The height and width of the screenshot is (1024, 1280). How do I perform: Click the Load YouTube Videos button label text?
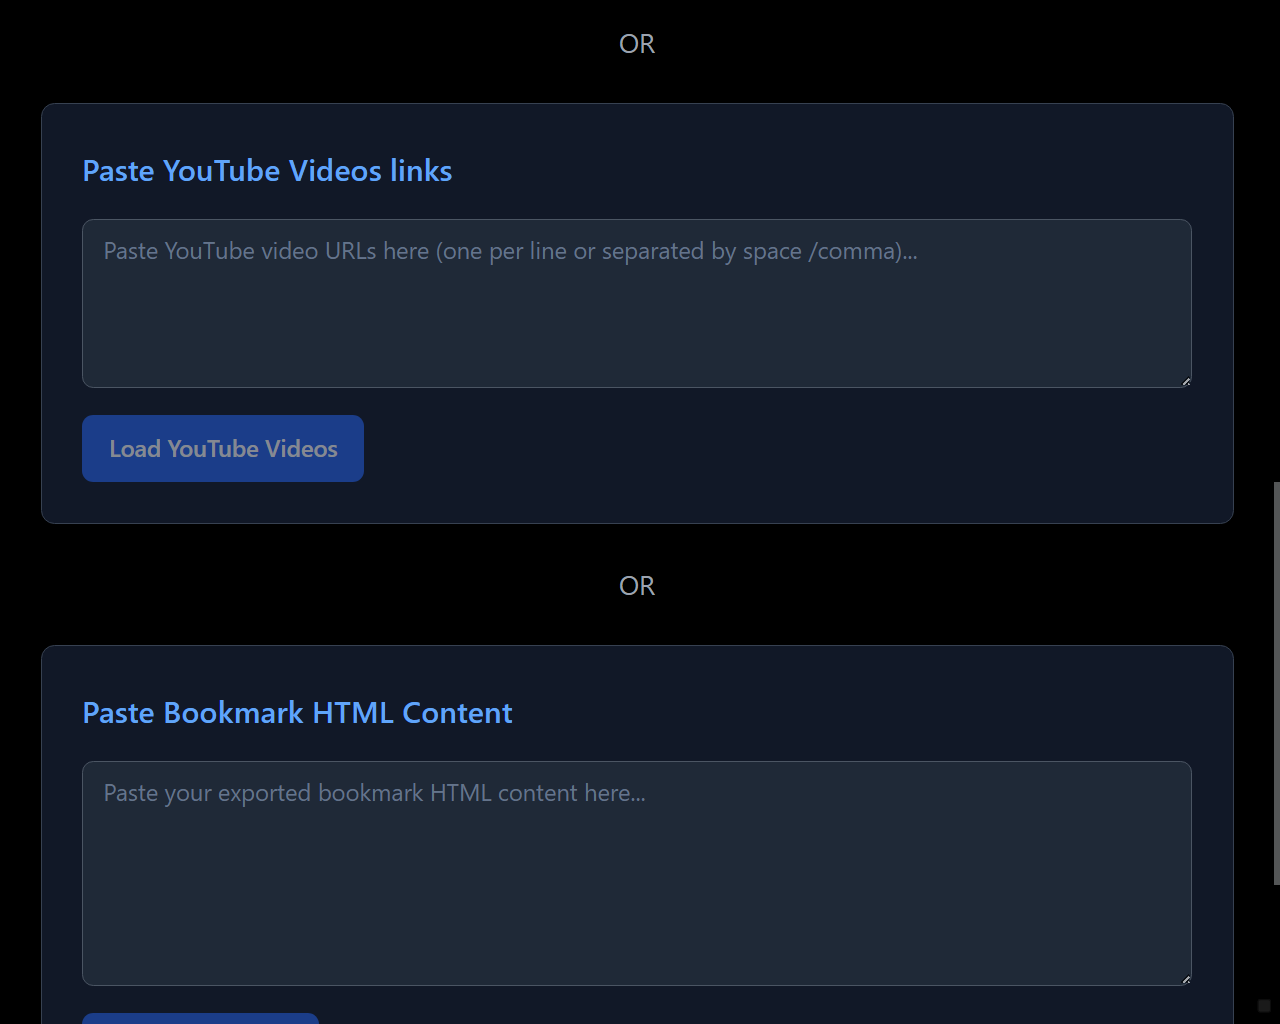click(x=222, y=448)
